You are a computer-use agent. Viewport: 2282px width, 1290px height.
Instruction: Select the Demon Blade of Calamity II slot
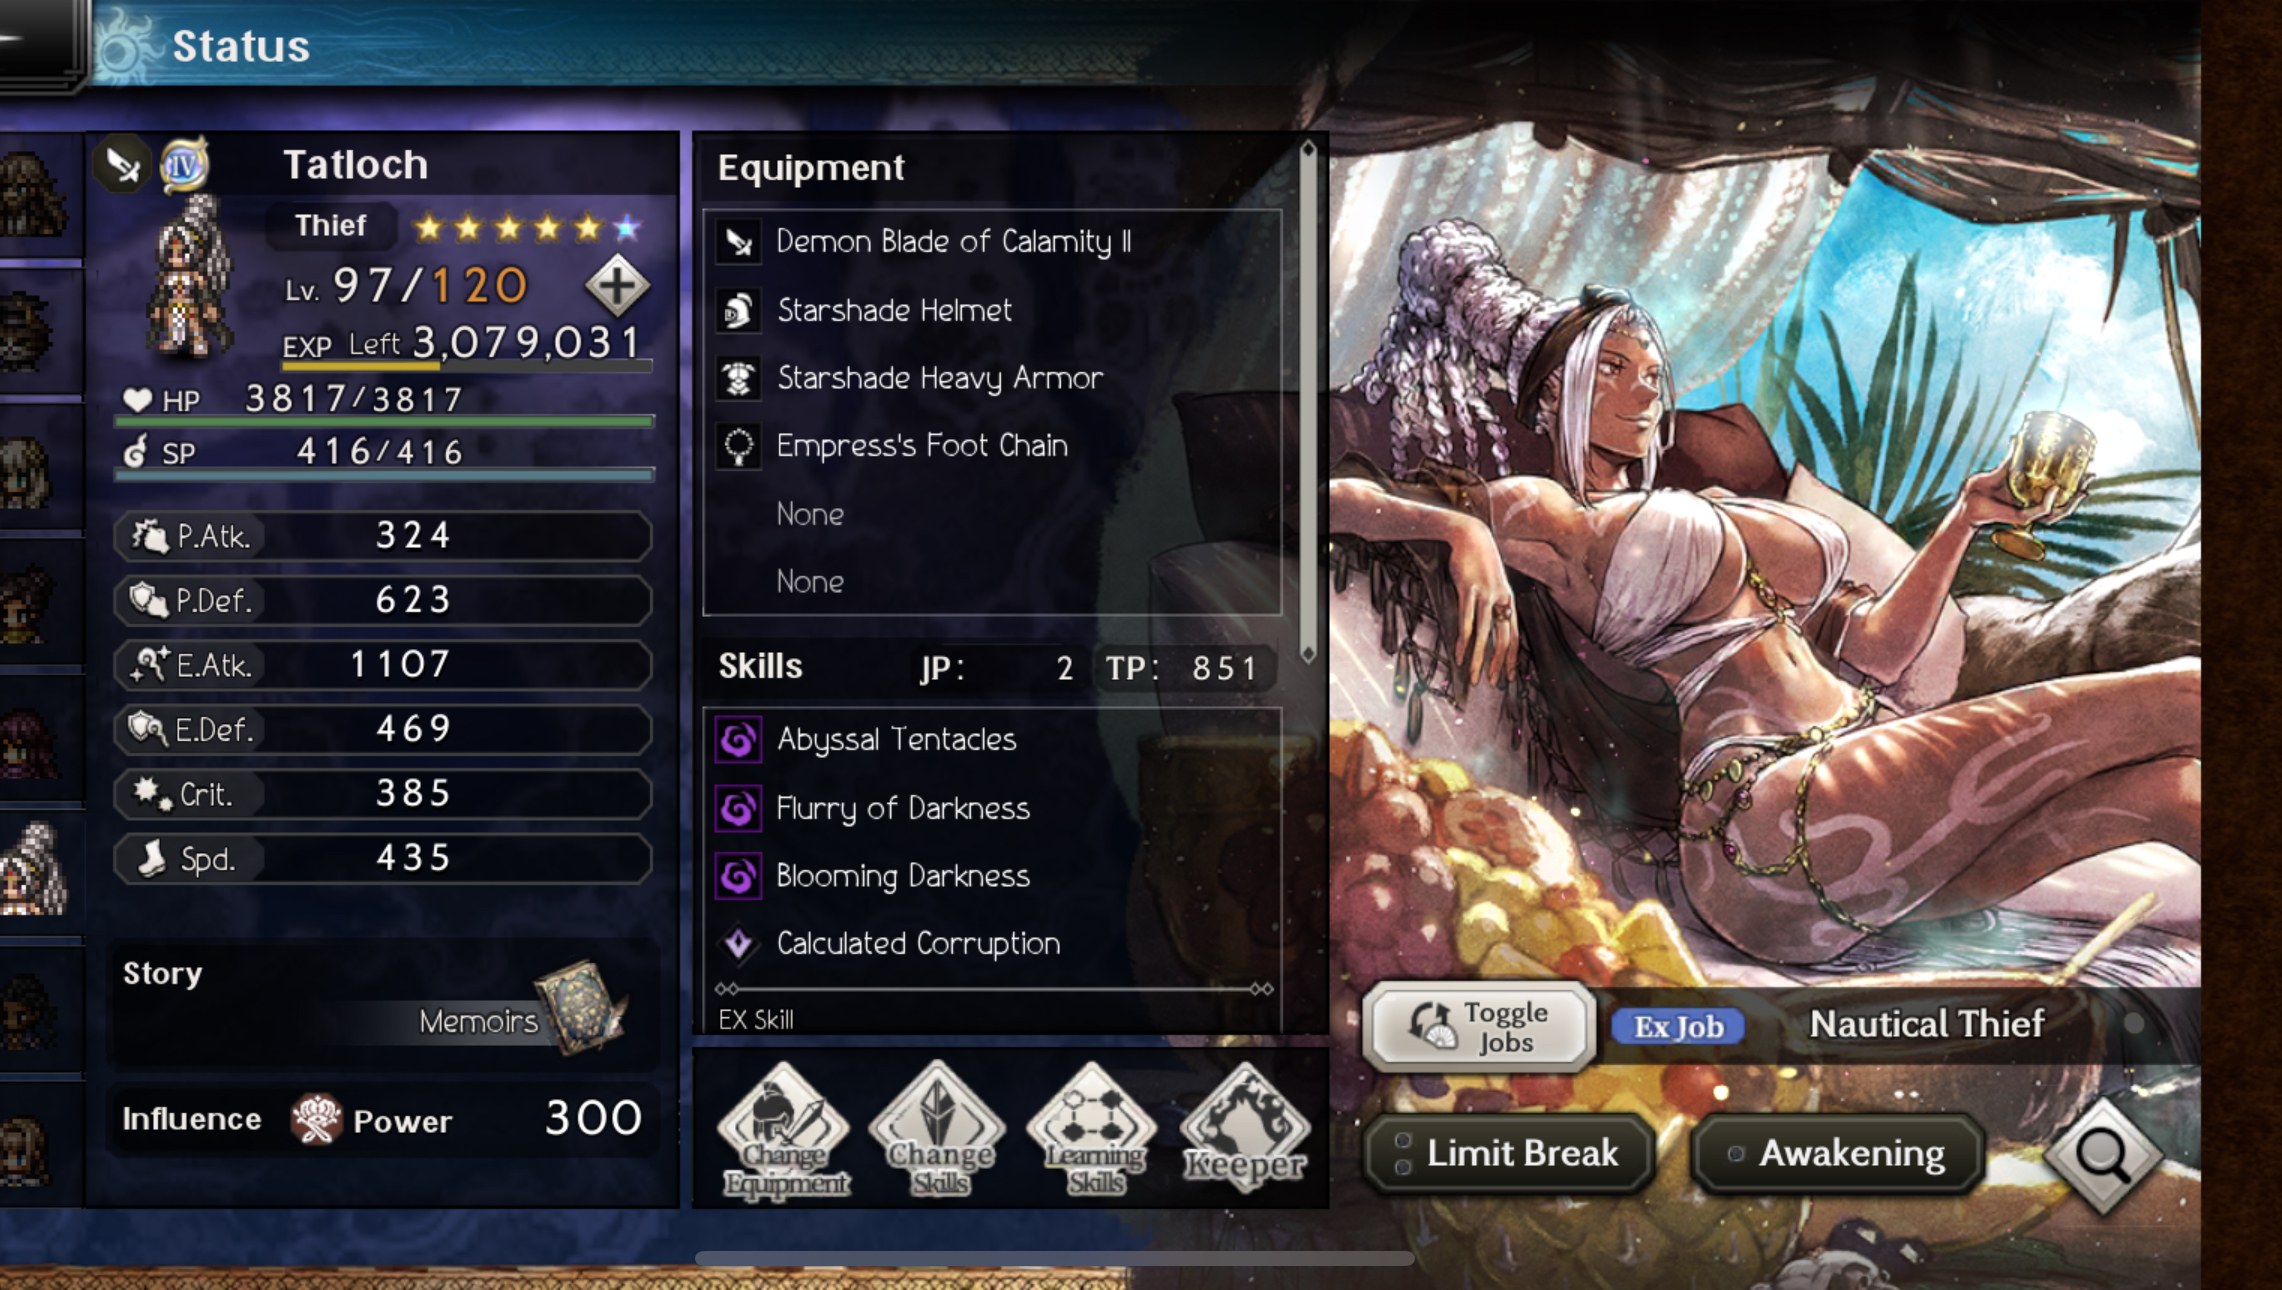coord(992,242)
